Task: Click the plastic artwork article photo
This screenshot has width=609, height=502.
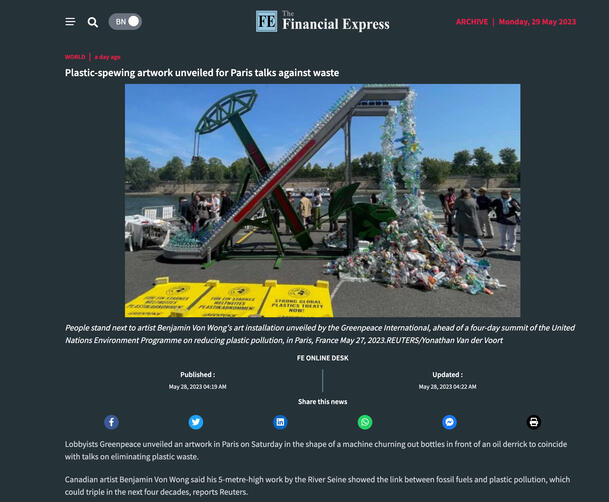Action: [322, 200]
